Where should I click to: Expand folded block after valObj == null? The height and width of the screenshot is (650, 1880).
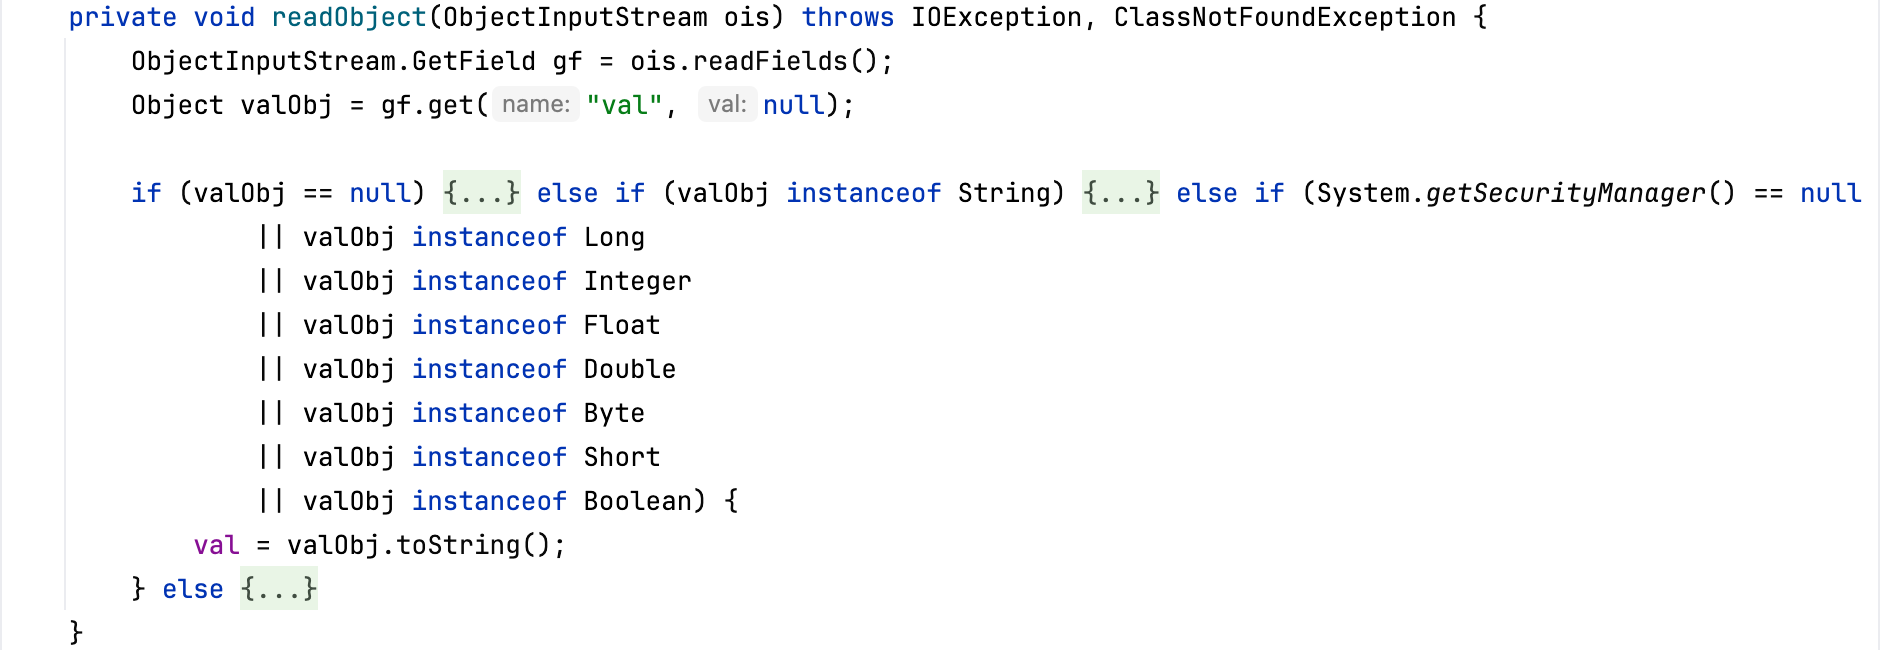[x=482, y=192]
